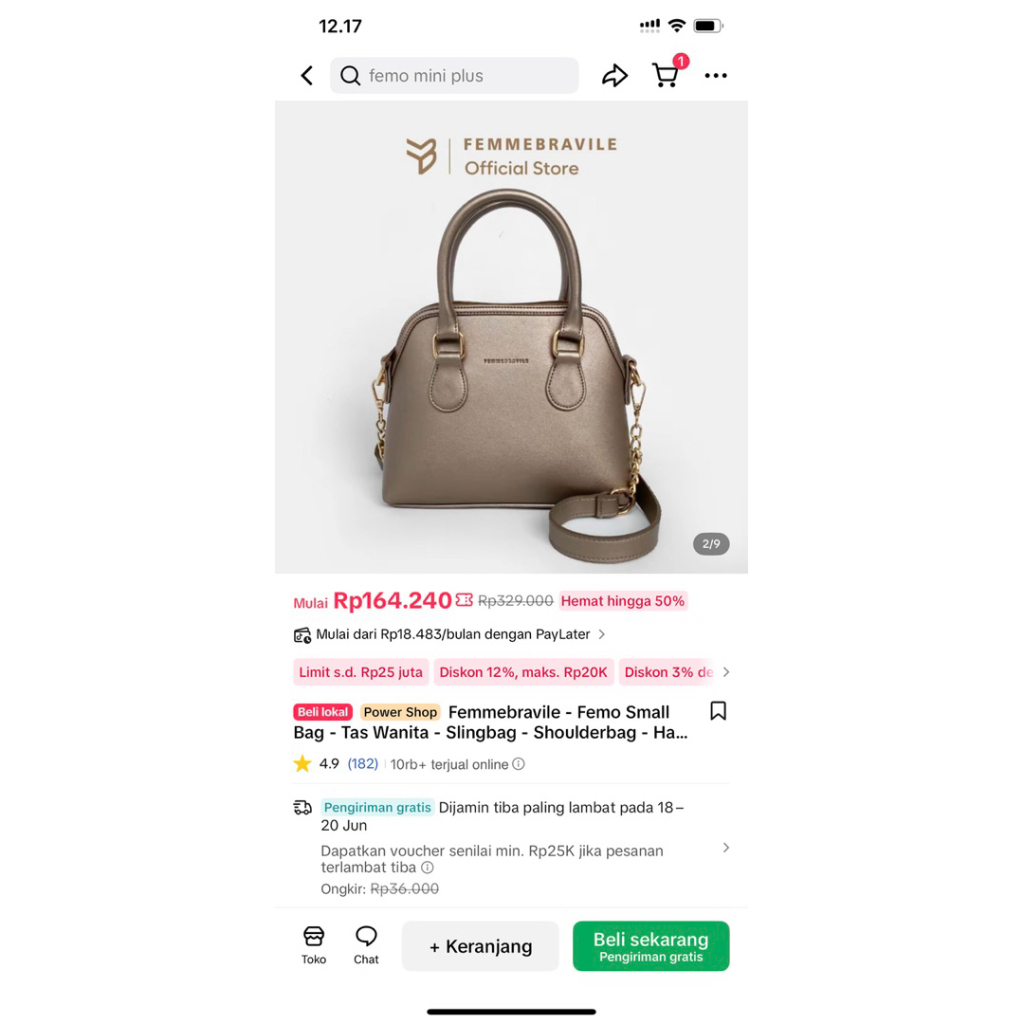Tap the 2/9 image counter badge
The height and width of the screenshot is (1024, 1024).
(x=711, y=544)
